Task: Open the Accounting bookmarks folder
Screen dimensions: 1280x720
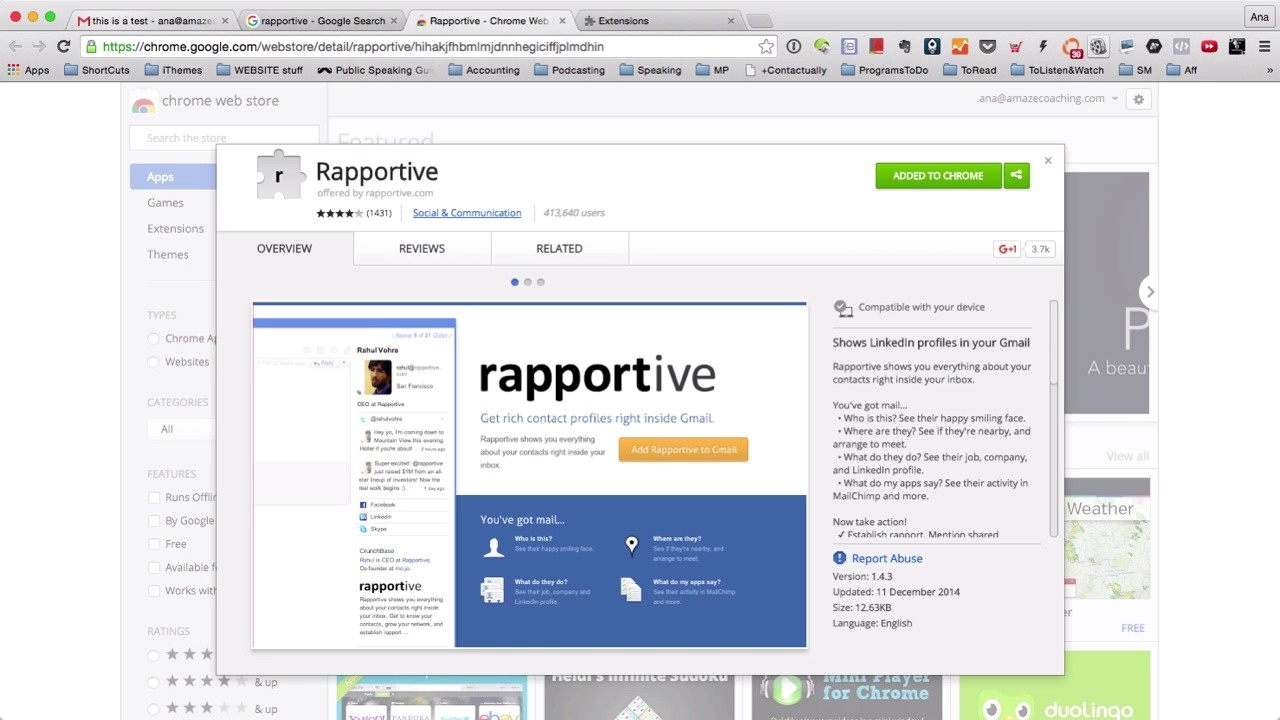Action: tap(483, 70)
